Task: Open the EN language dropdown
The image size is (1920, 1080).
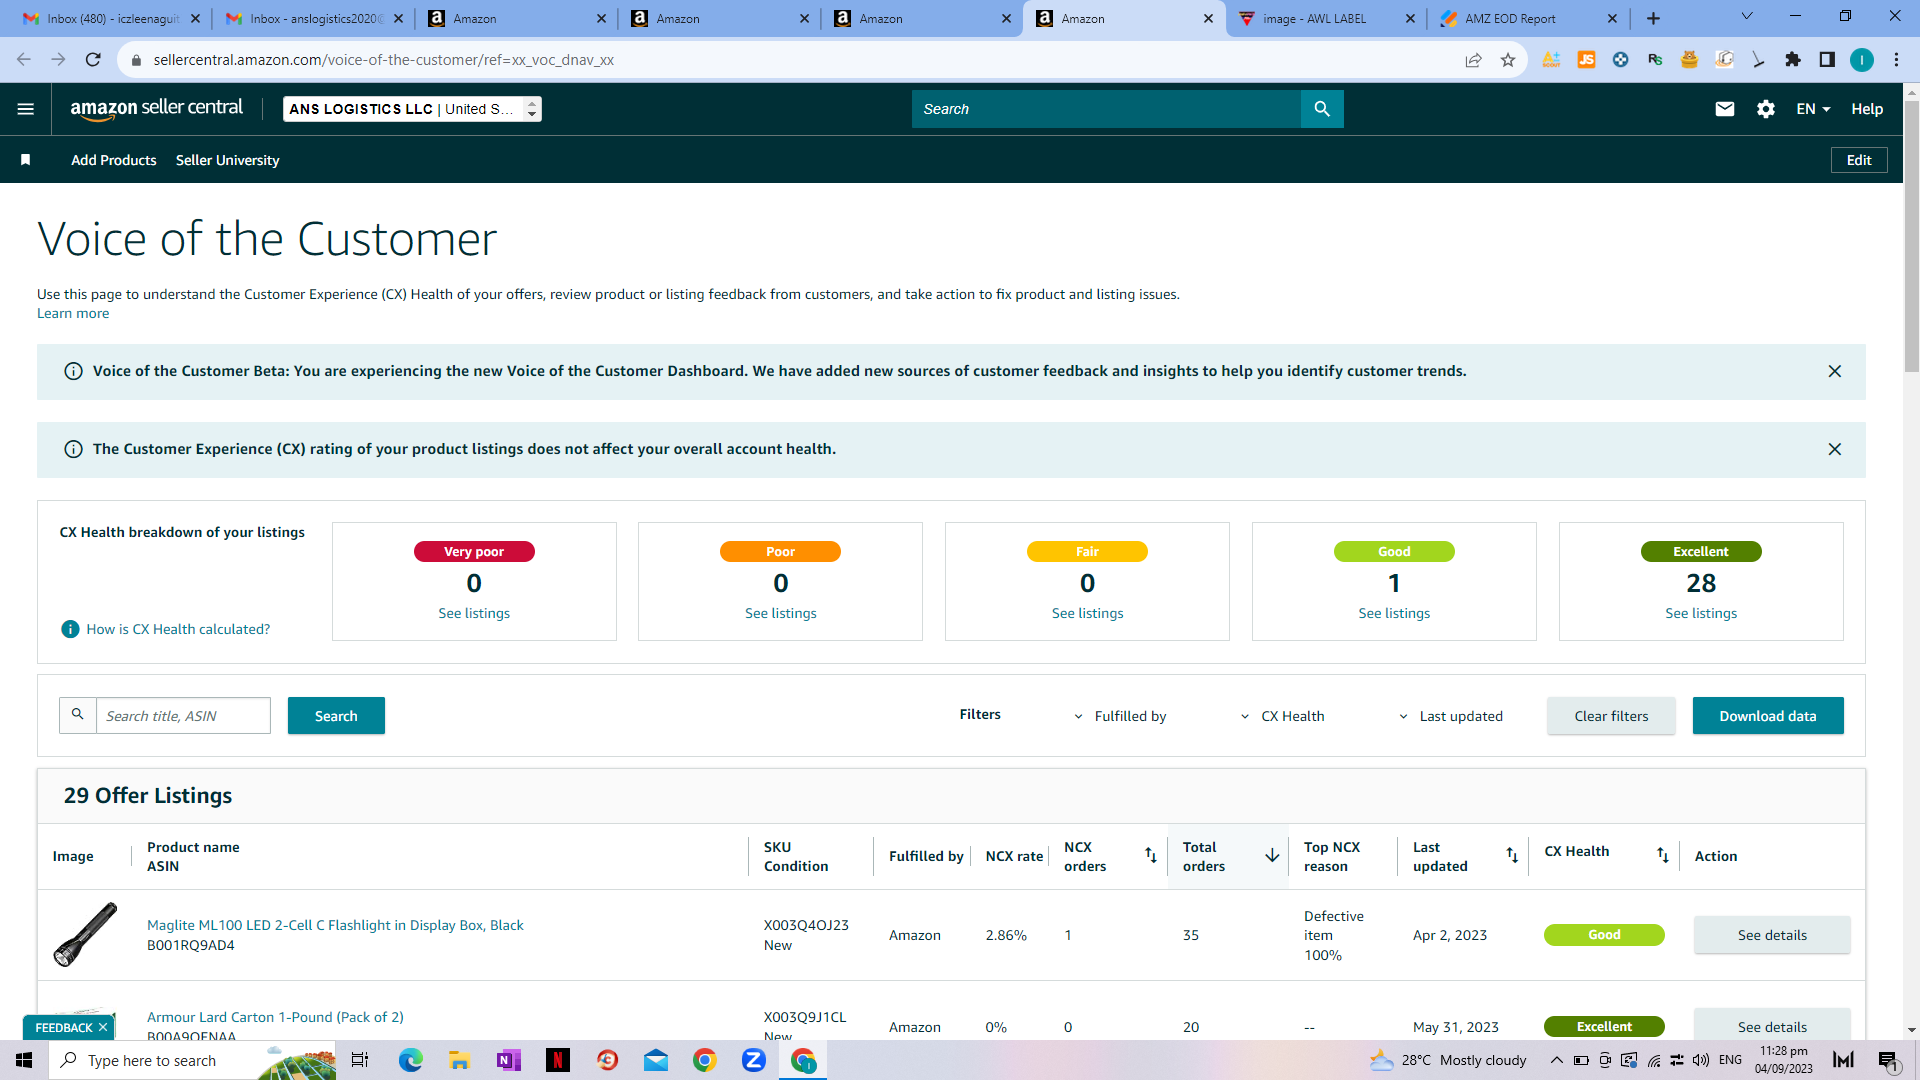Action: (1813, 109)
